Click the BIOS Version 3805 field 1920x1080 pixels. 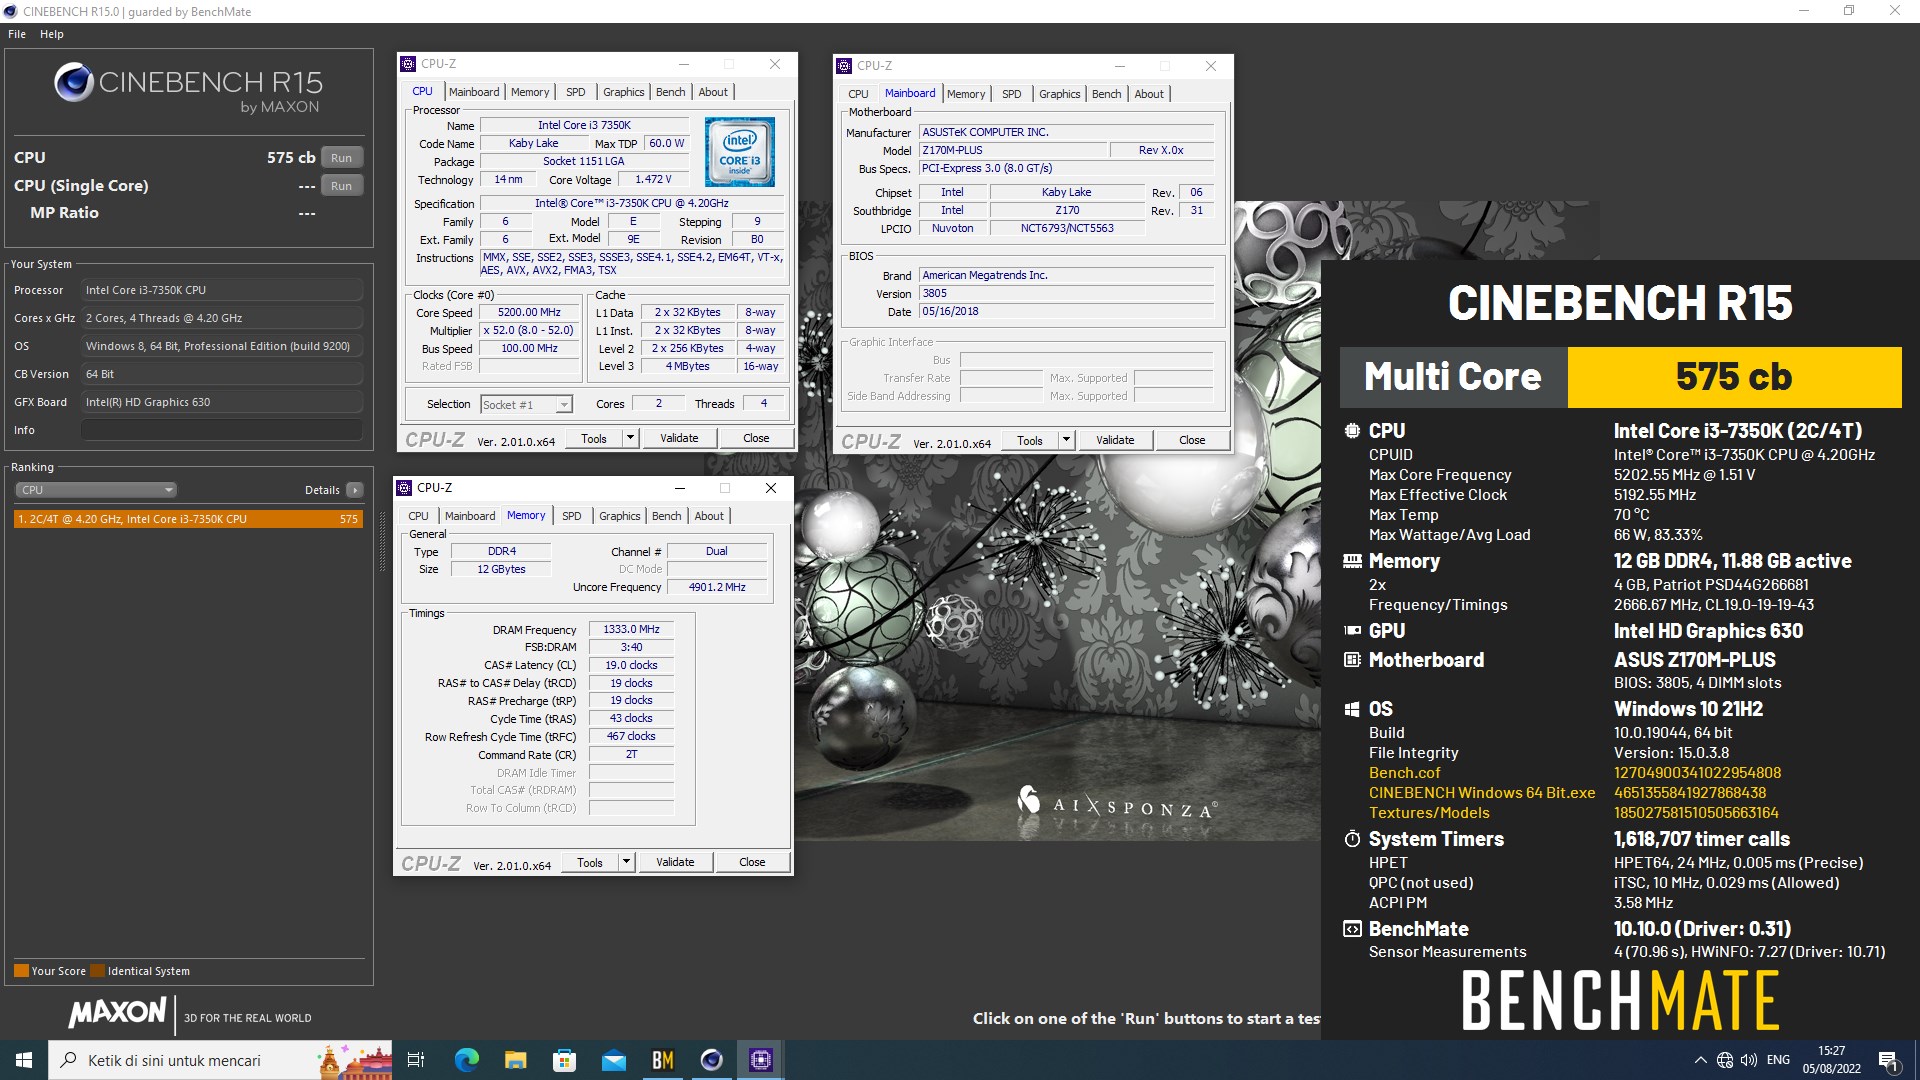click(x=1066, y=294)
